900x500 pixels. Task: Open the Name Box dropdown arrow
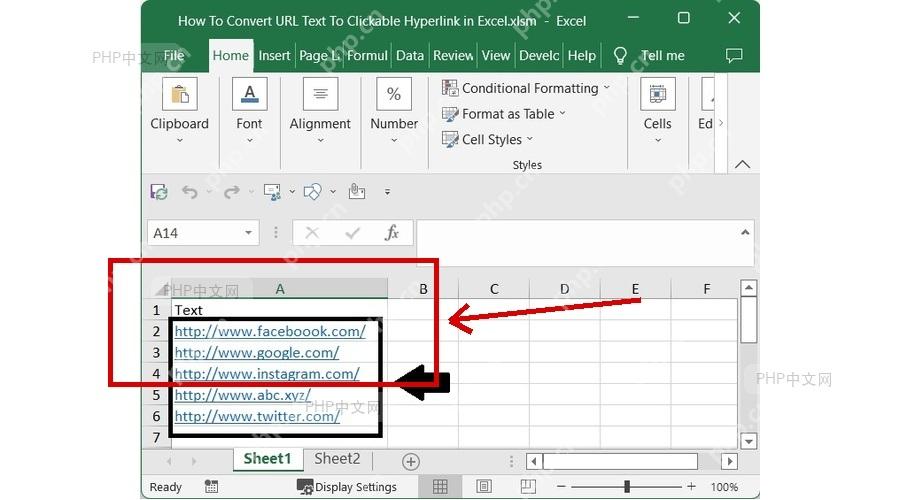point(249,232)
